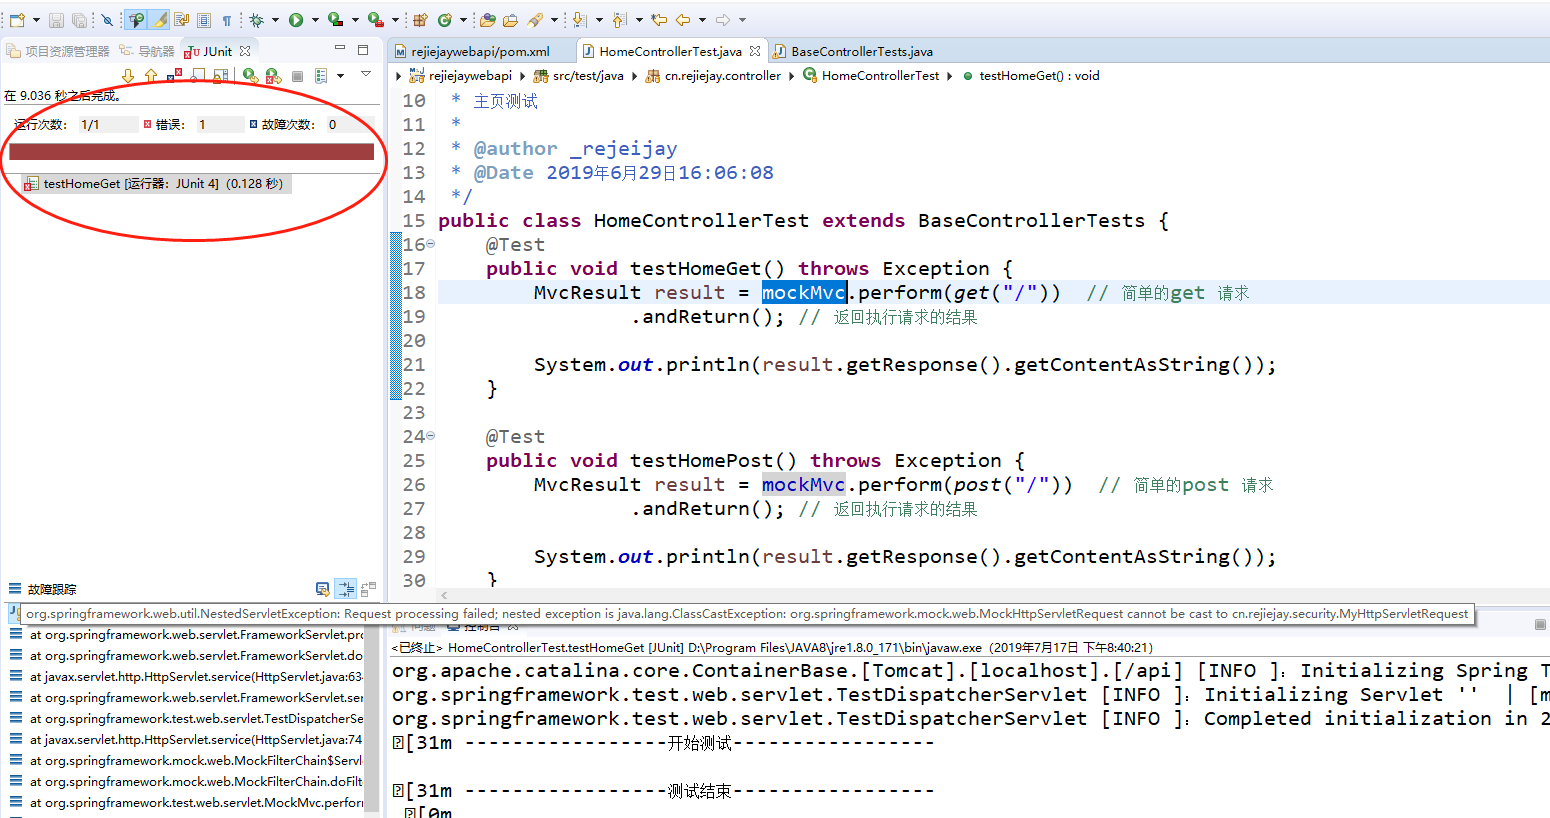Viewport: 1550px width, 818px height.
Task: Expand the breadcrumb arrow before rejiejaywebapi
Action: 399,76
